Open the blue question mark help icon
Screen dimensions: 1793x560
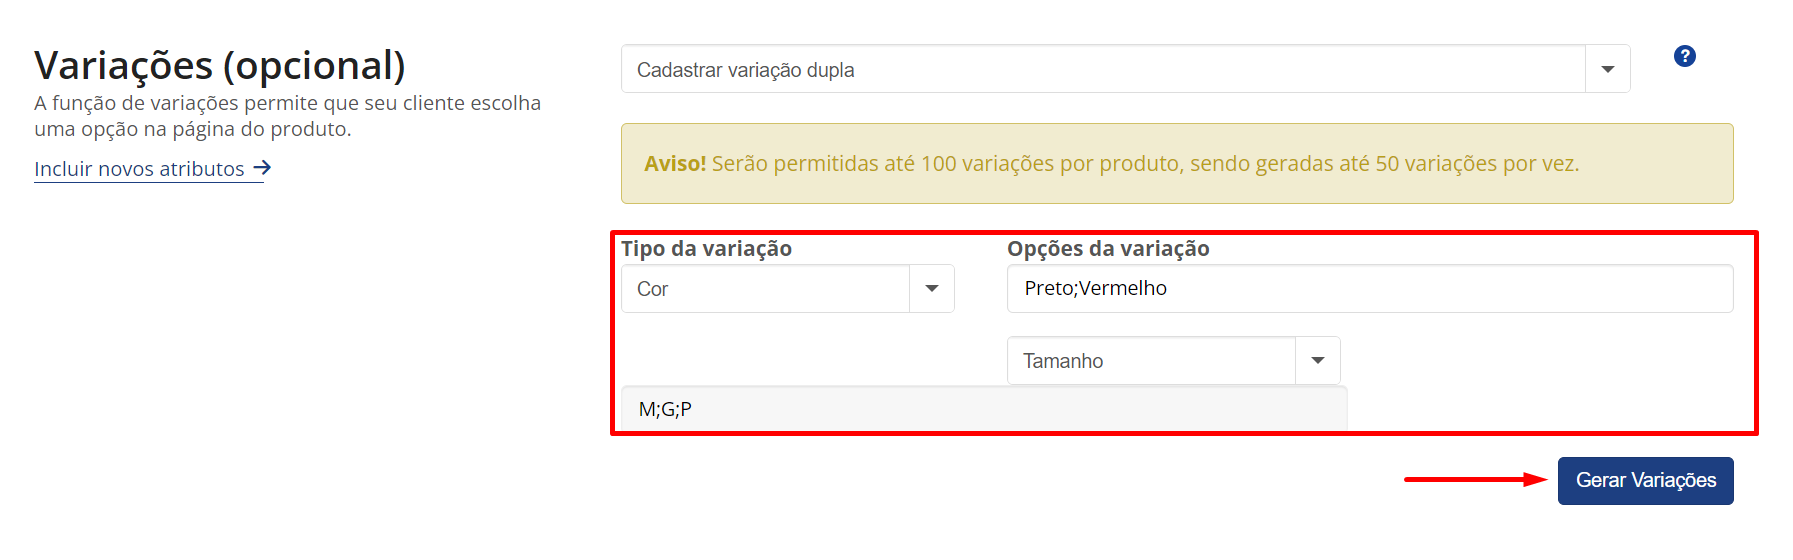[1684, 56]
